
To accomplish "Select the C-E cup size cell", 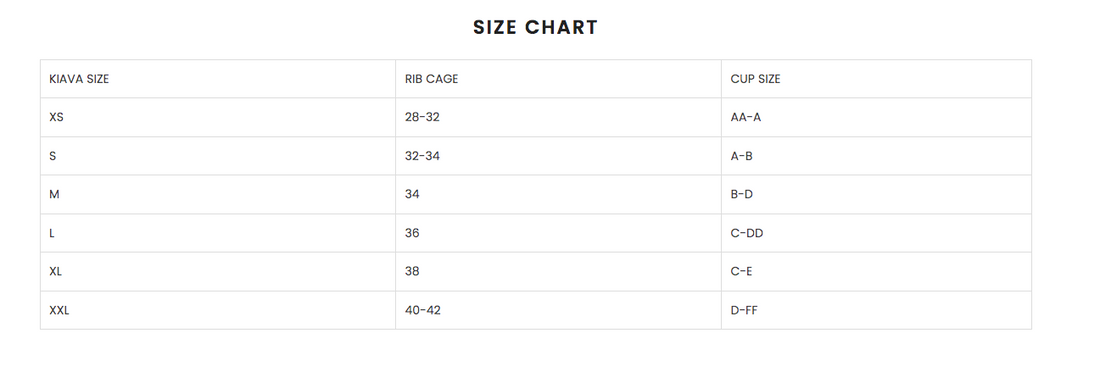I will pos(876,271).
